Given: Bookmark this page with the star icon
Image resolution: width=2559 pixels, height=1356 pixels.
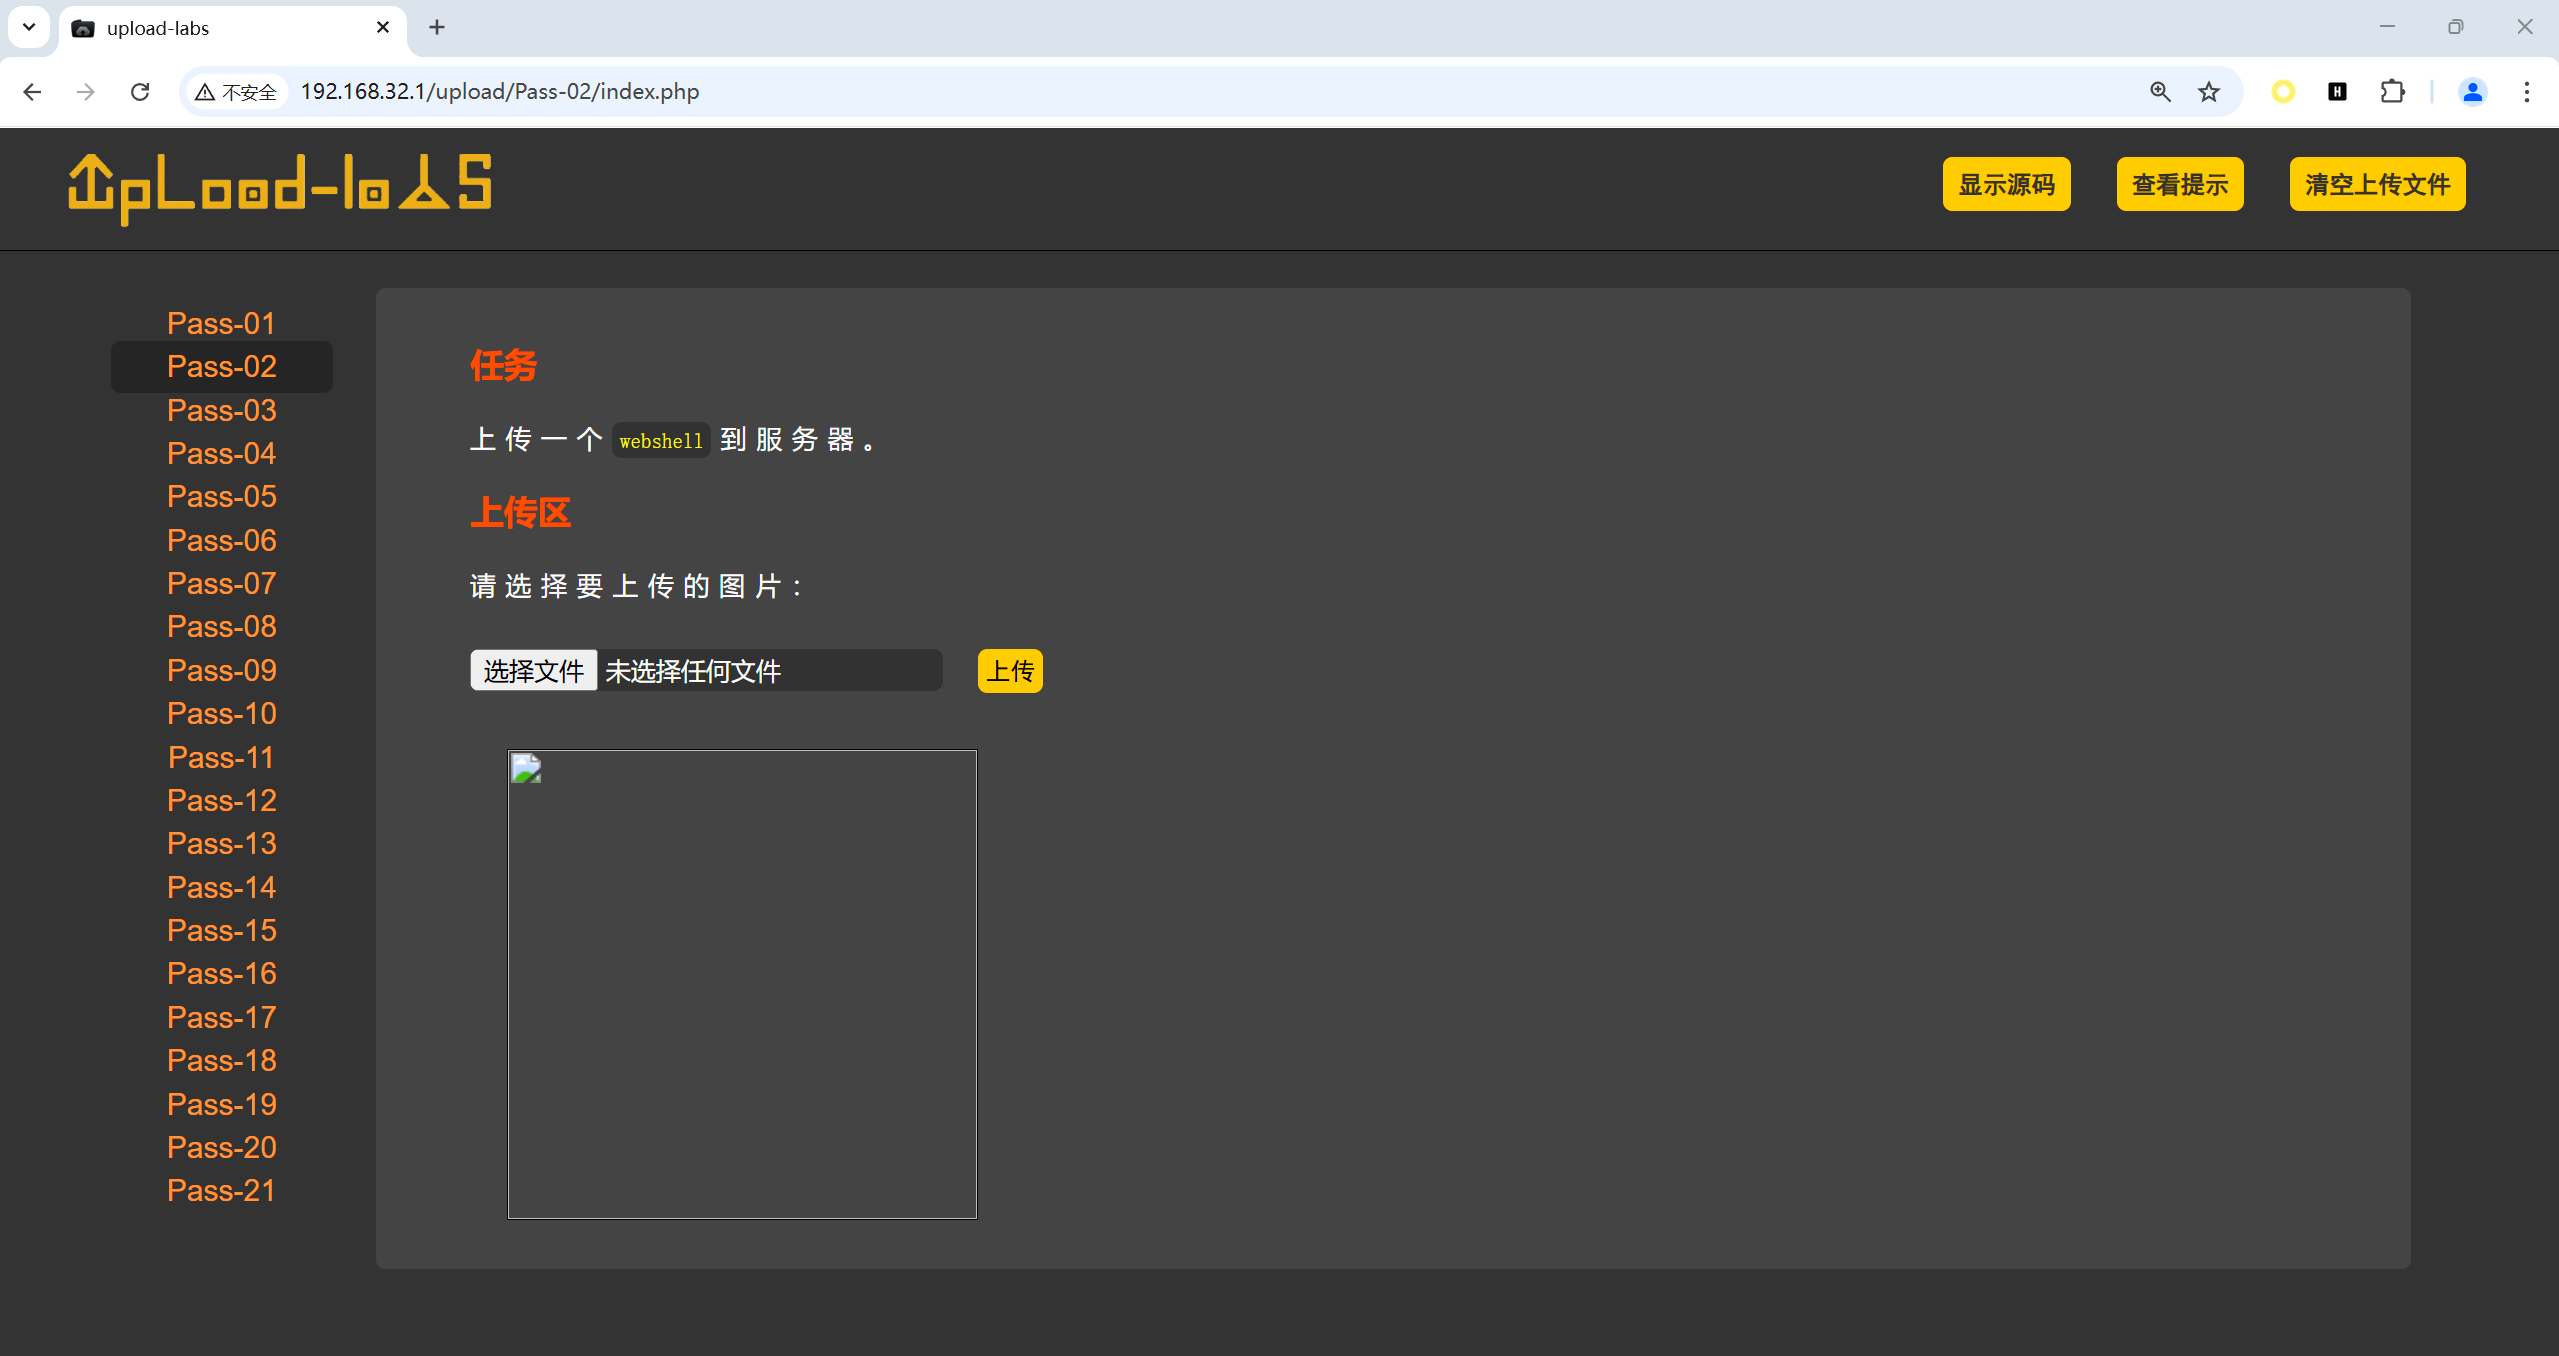Looking at the screenshot, I should 2208,92.
